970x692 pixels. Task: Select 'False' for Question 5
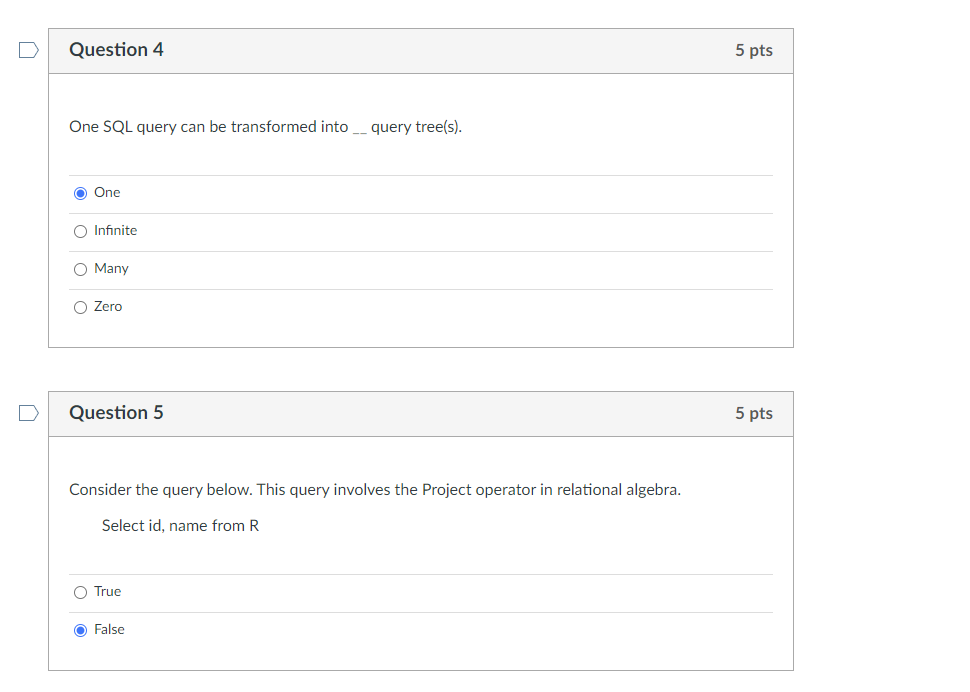point(80,629)
